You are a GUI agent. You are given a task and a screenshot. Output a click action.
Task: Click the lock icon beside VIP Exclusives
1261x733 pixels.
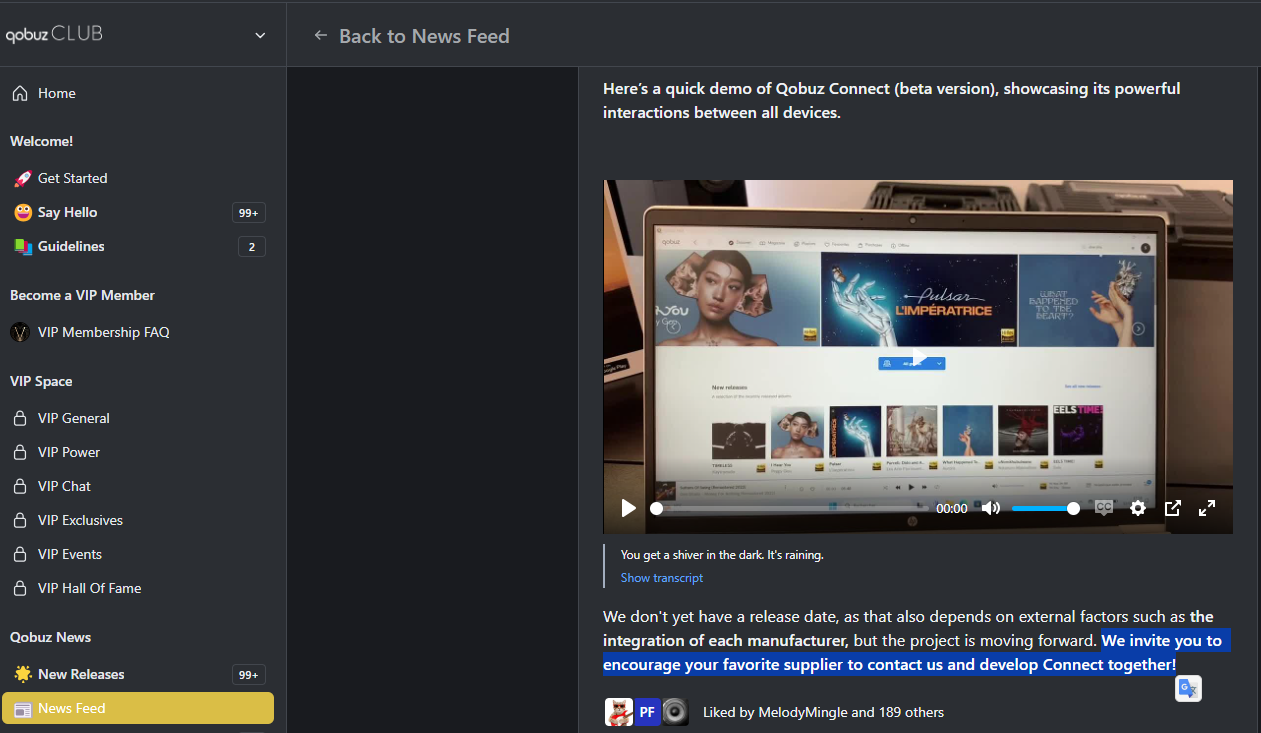20,520
